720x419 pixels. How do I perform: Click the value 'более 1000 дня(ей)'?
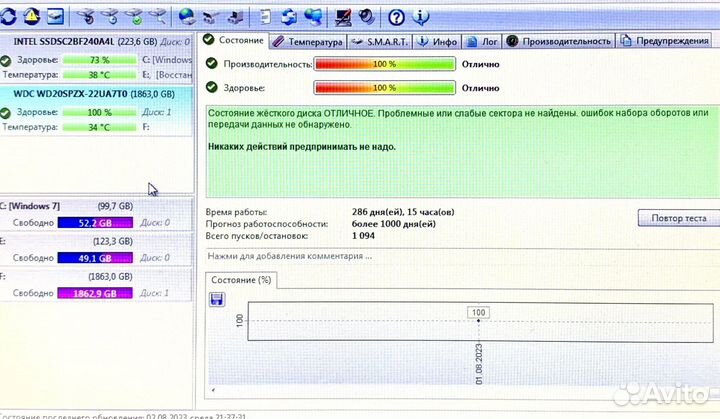pos(394,224)
